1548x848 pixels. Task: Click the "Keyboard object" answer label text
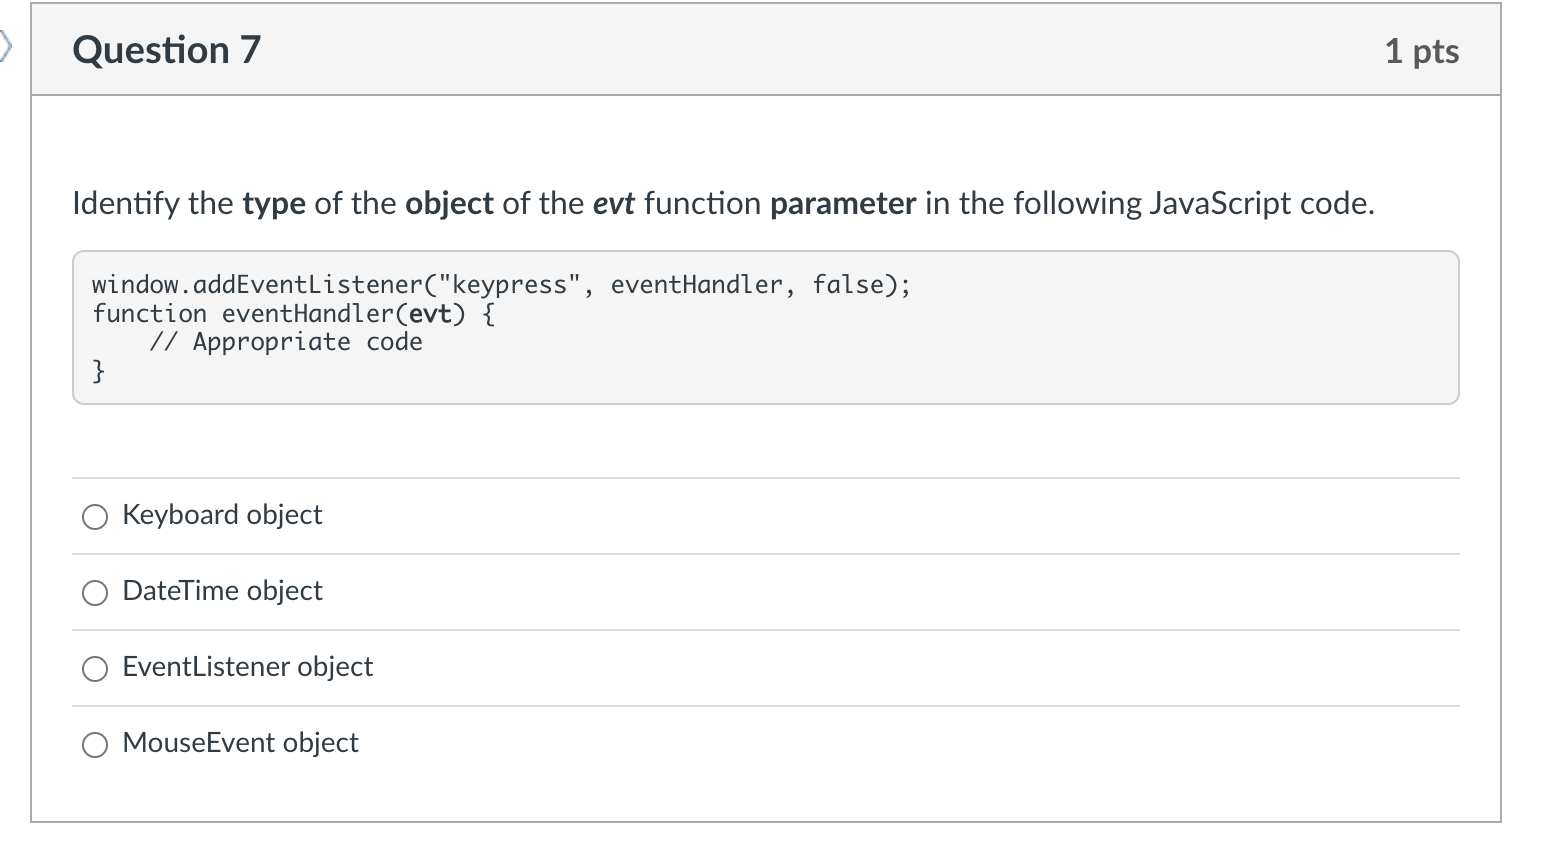click(222, 515)
